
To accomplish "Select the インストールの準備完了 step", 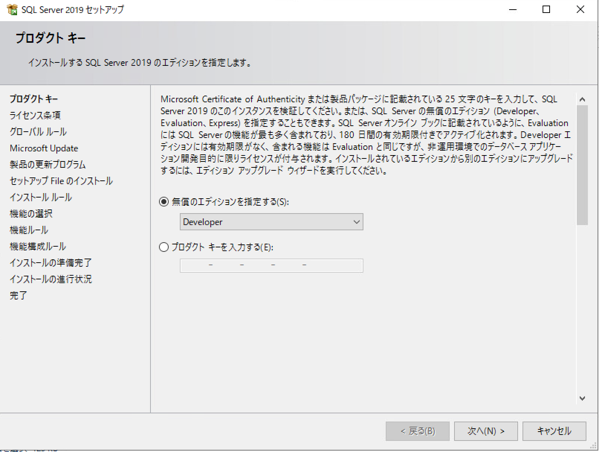I will 50,263.
